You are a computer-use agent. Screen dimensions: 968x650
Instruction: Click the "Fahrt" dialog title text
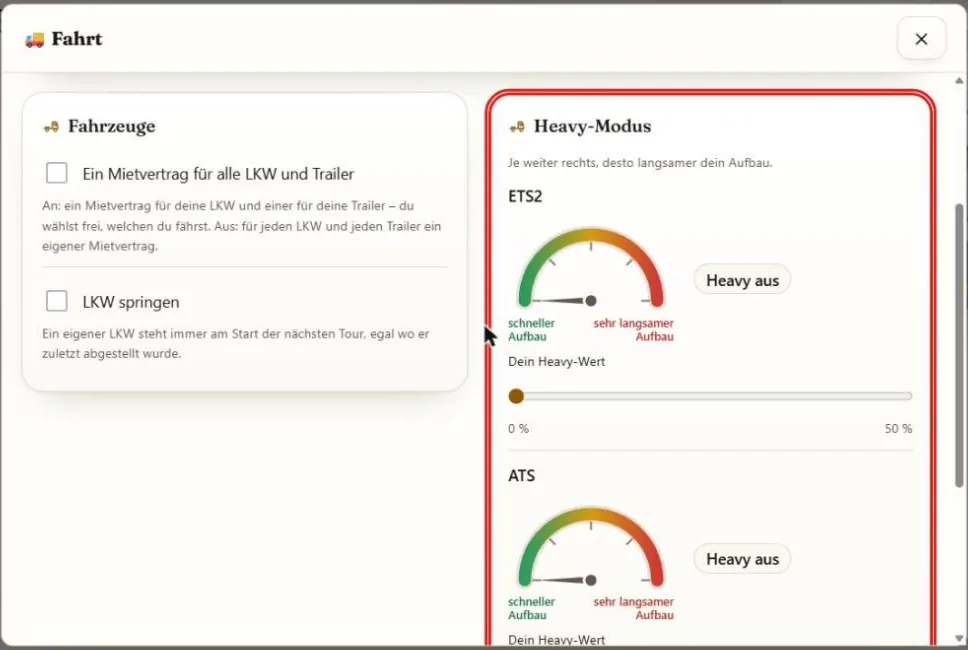tap(77, 39)
